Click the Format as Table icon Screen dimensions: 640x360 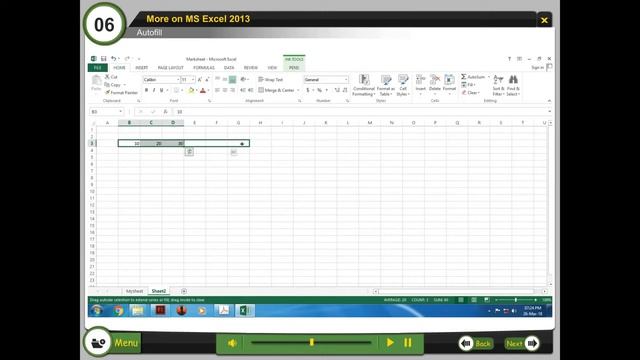[386, 80]
